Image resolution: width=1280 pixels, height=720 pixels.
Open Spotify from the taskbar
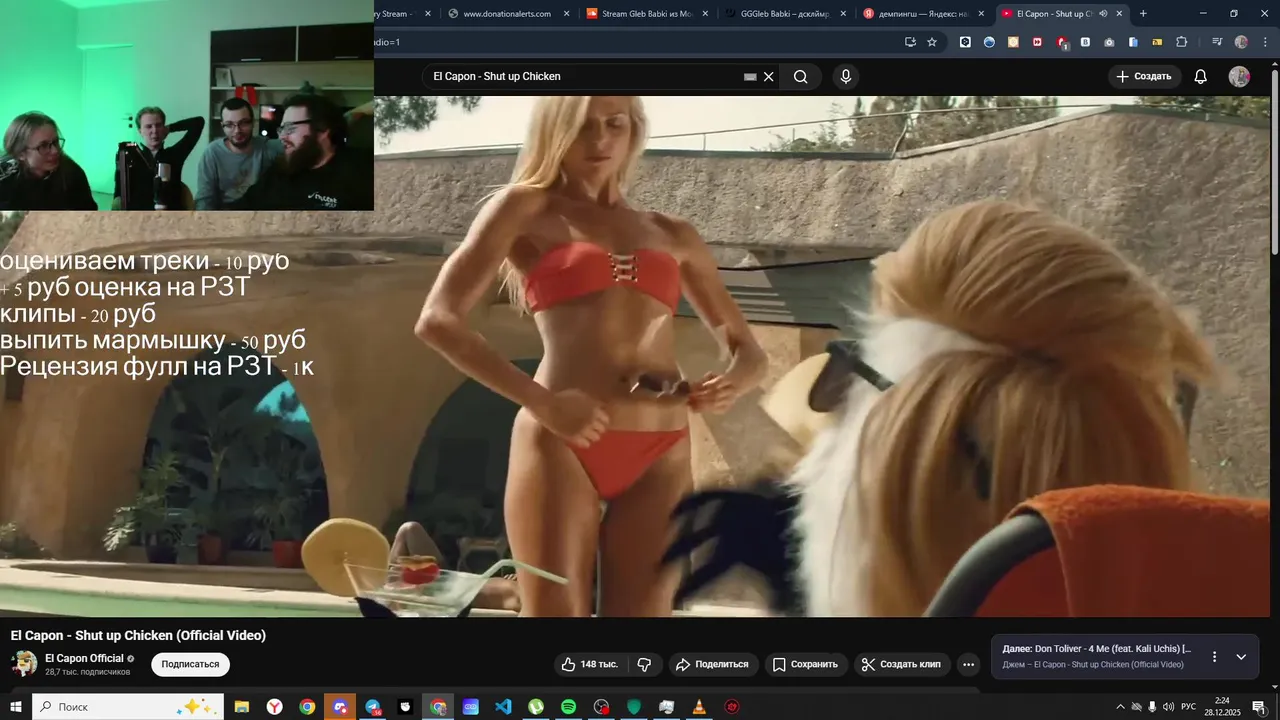coord(568,707)
